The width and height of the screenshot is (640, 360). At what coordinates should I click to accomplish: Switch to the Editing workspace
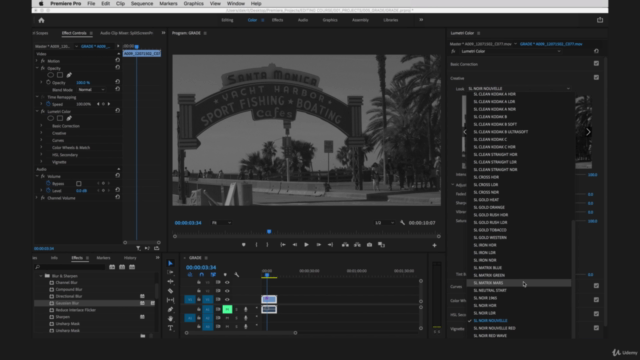[227, 20]
